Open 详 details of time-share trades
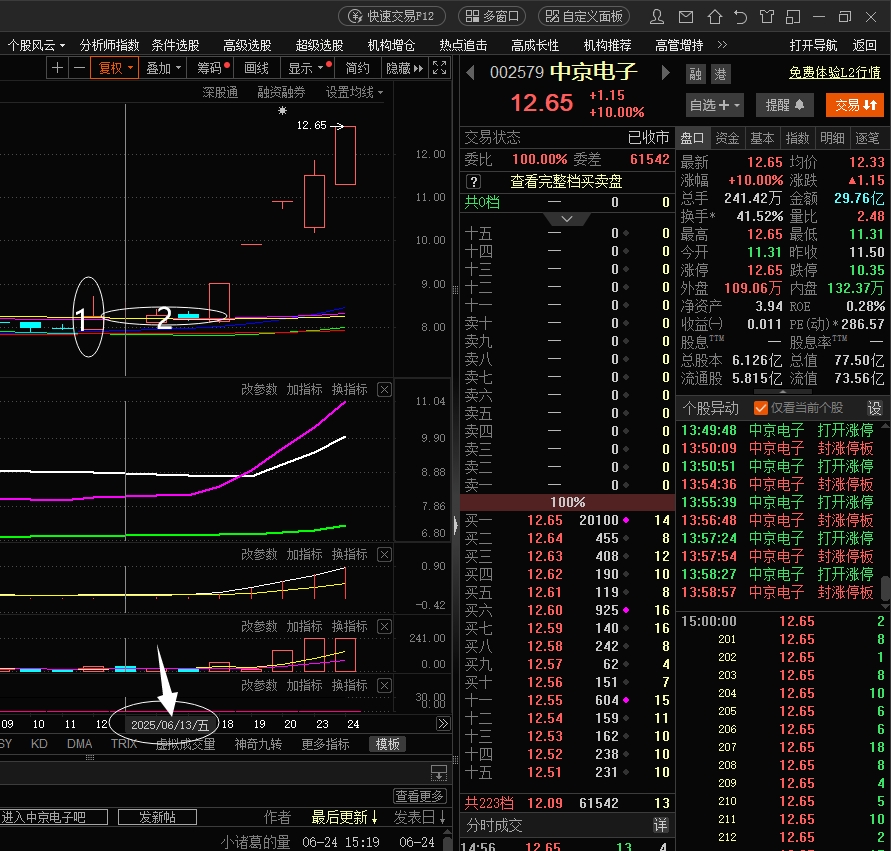The width and height of the screenshot is (891, 851). (x=660, y=825)
